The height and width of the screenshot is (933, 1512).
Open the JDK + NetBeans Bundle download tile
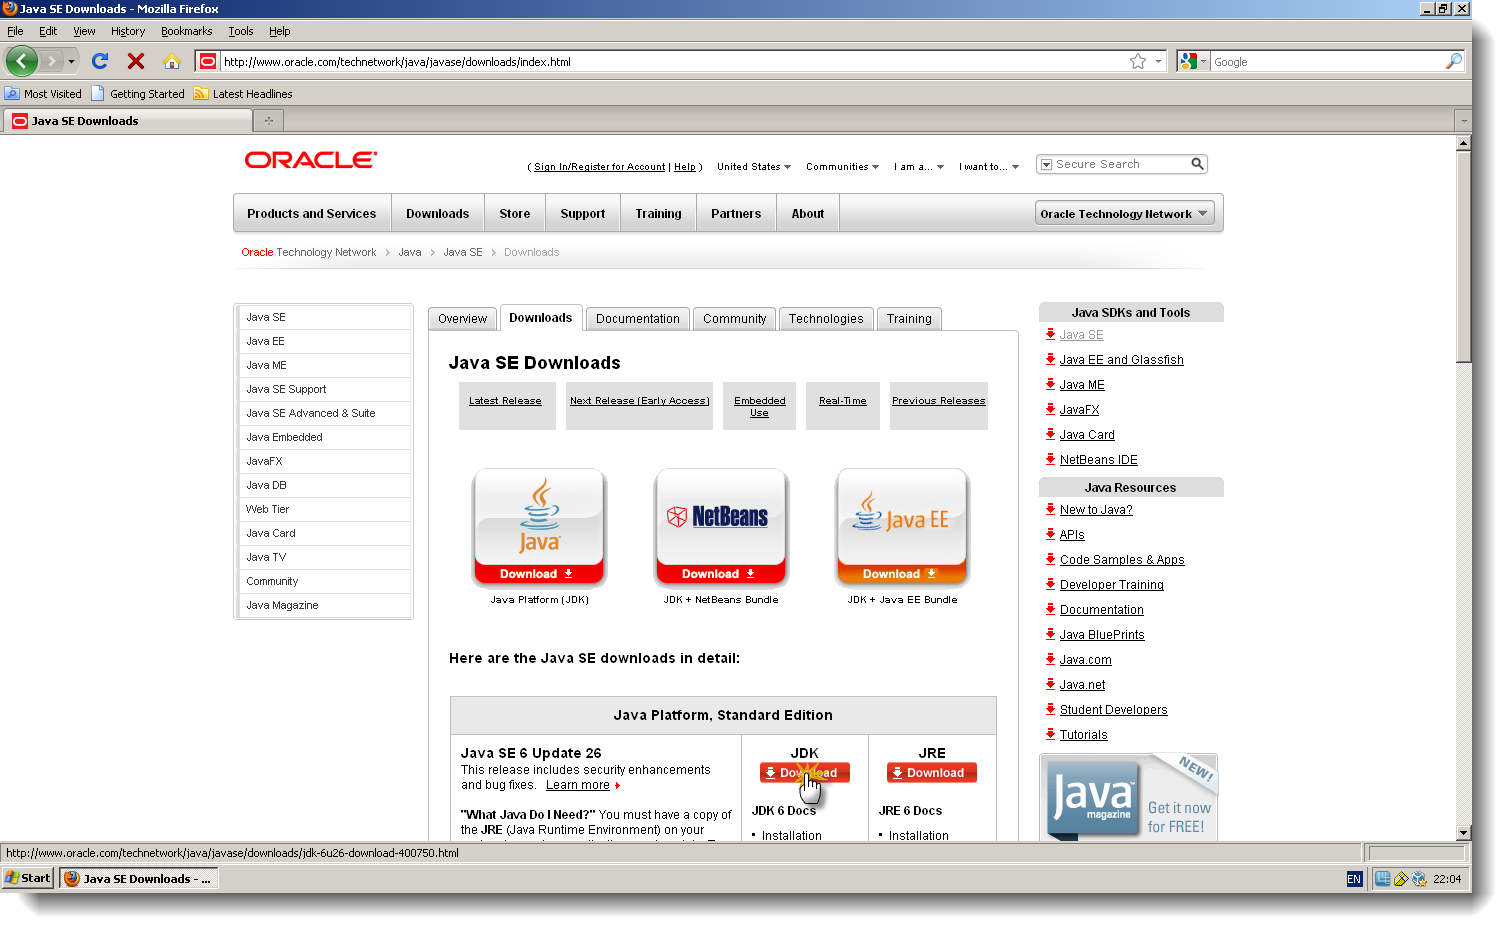tap(720, 527)
